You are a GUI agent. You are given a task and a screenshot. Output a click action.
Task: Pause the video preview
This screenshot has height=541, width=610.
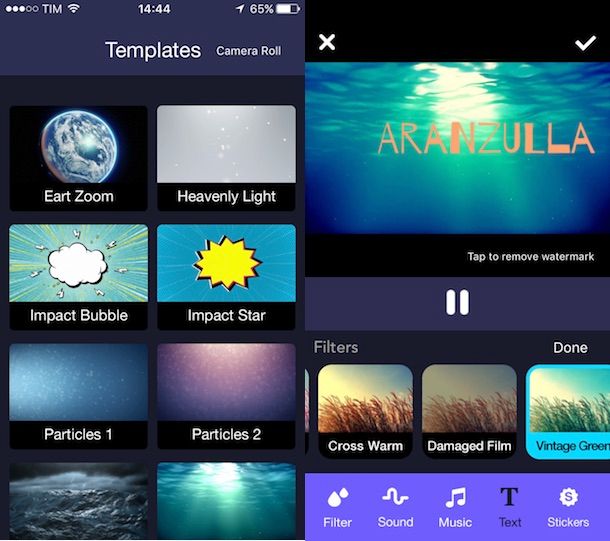[457, 302]
